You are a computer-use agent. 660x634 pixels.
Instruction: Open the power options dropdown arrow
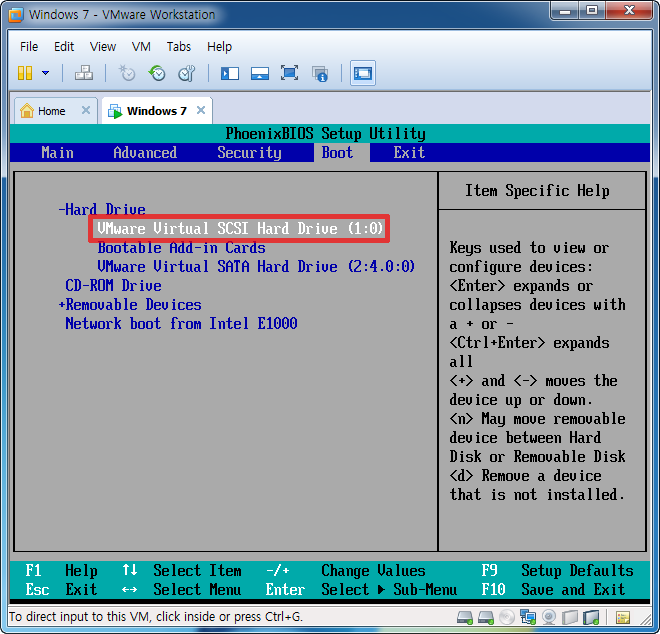[x=45, y=73]
